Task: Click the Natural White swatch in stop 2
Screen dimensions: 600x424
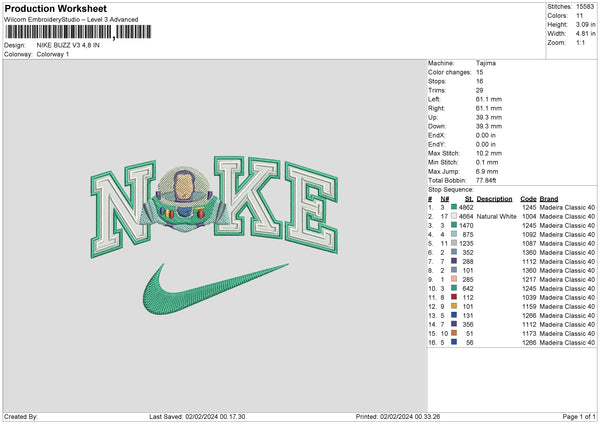Action: (x=454, y=216)
